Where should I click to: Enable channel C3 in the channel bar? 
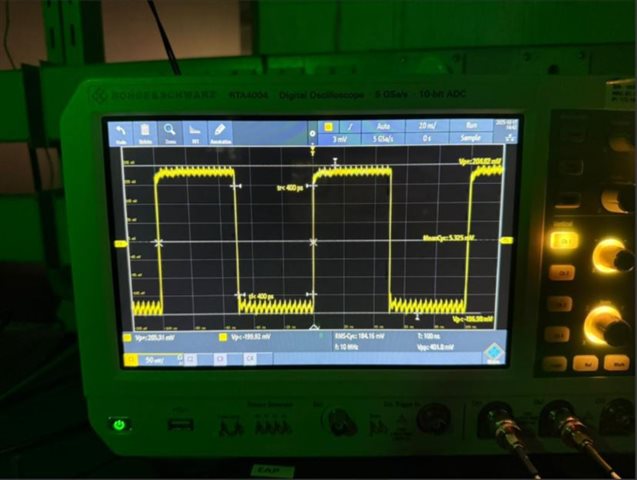click(x=220, y=359)
